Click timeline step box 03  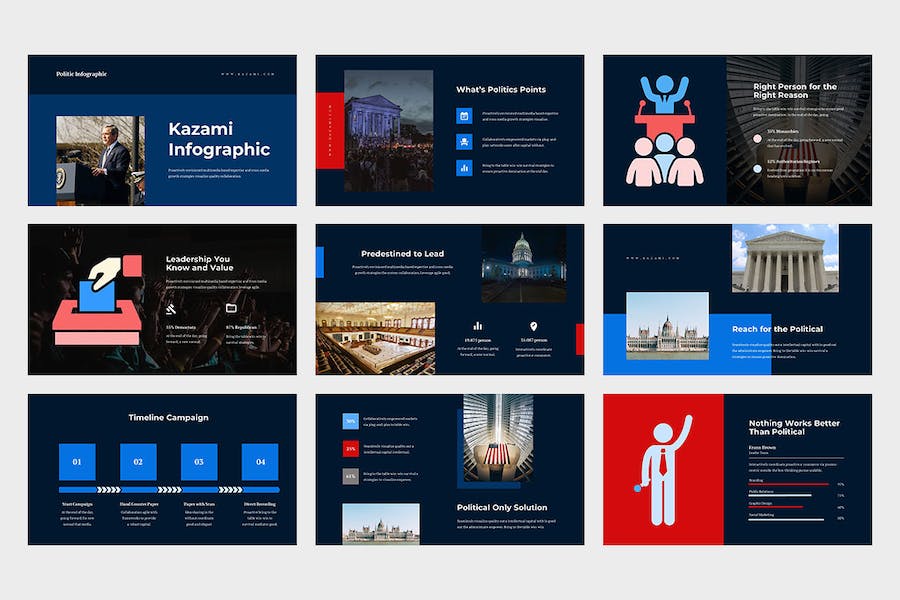tap(199, 462)
